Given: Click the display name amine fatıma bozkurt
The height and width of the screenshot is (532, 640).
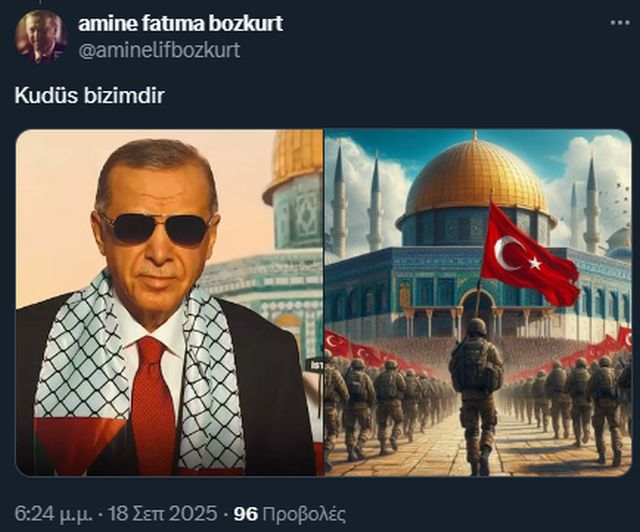Looking at the screenshot, I should 180,24.
